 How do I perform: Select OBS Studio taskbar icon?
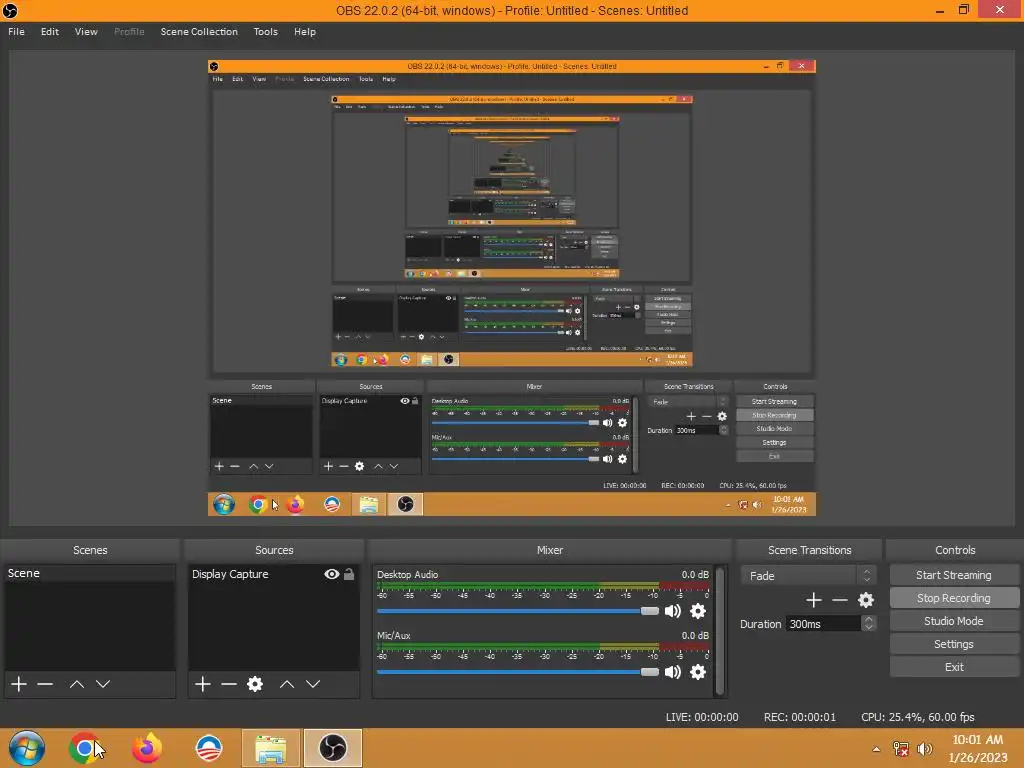(x=332, y=748)
